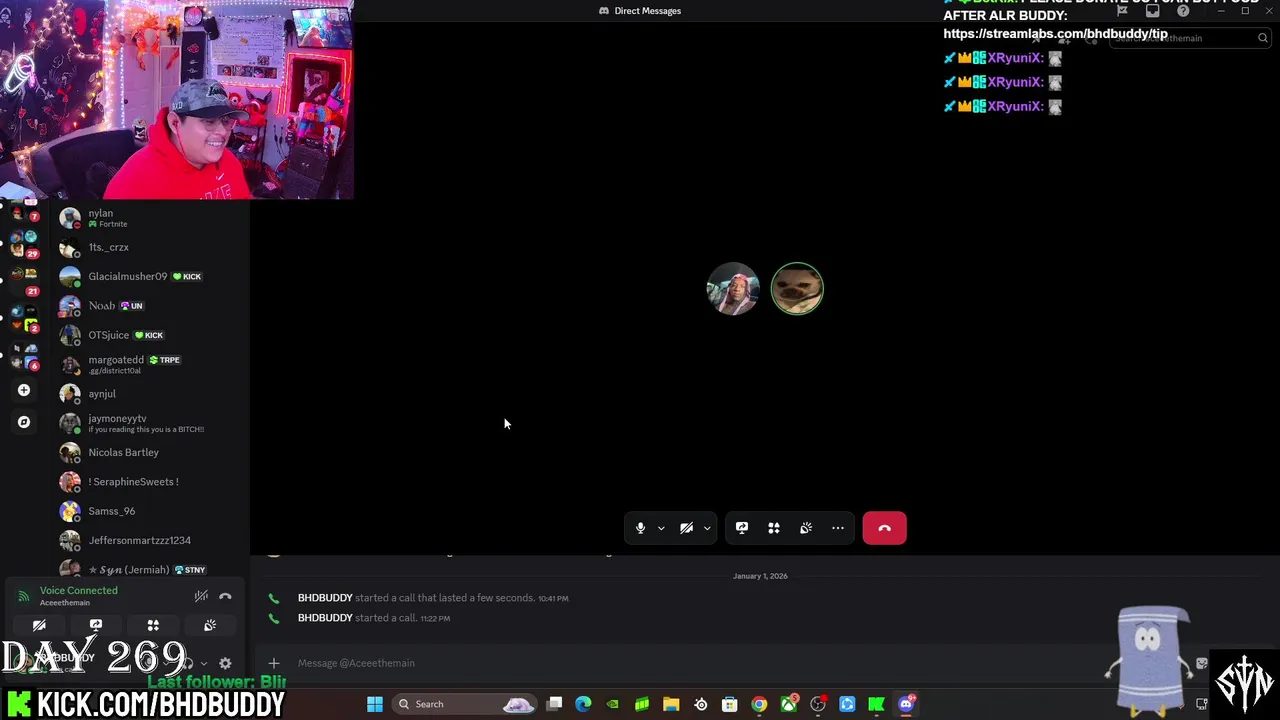
Task: Open attachment plus button beside message box
Action: click(274, 663)
